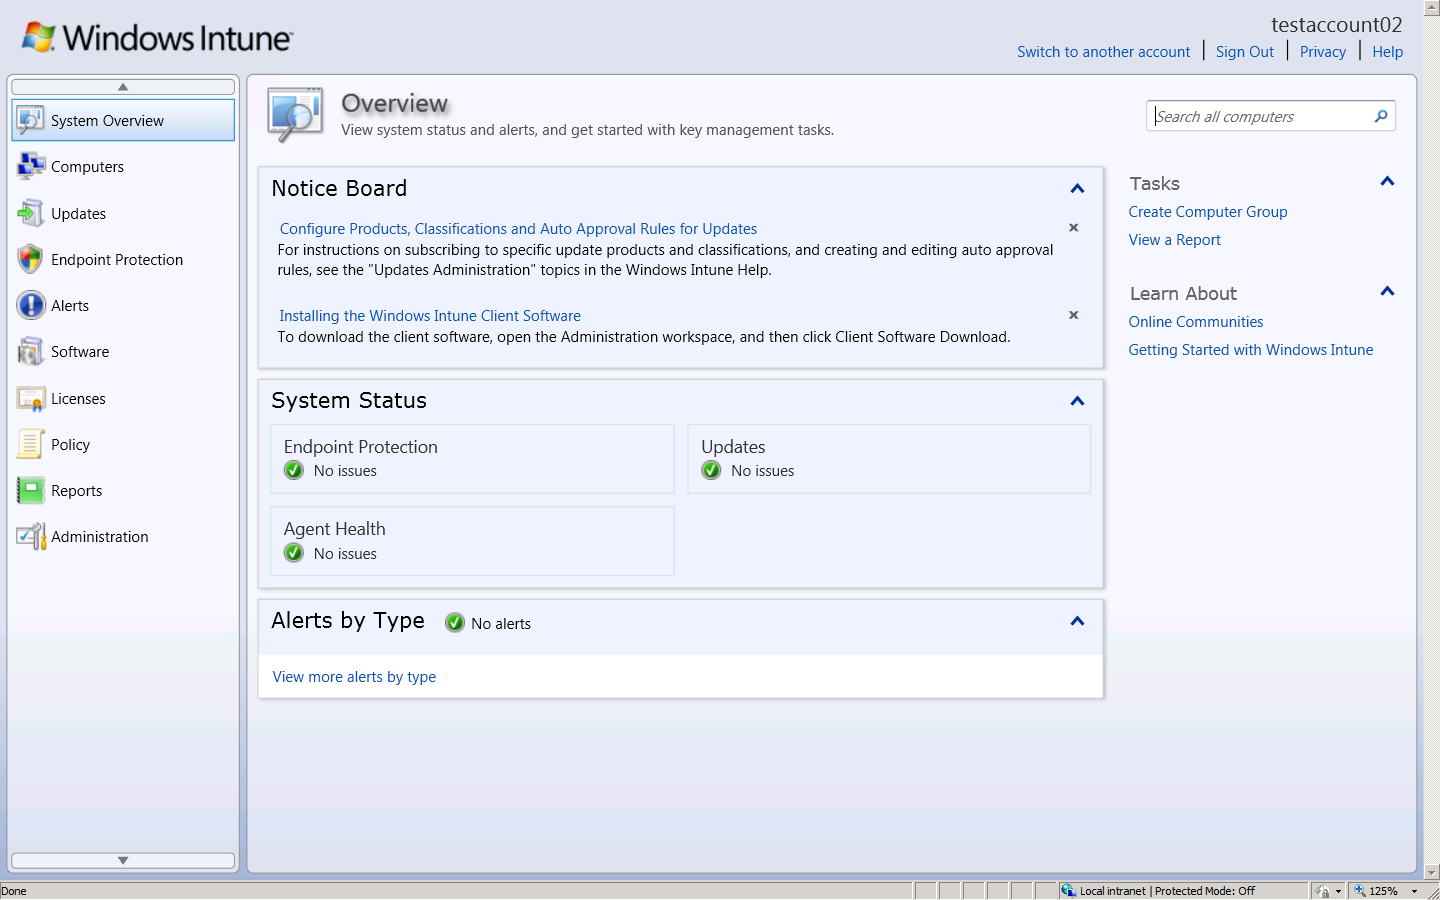Click the sidebar scroll-up bar

click(x=123, y=87)
